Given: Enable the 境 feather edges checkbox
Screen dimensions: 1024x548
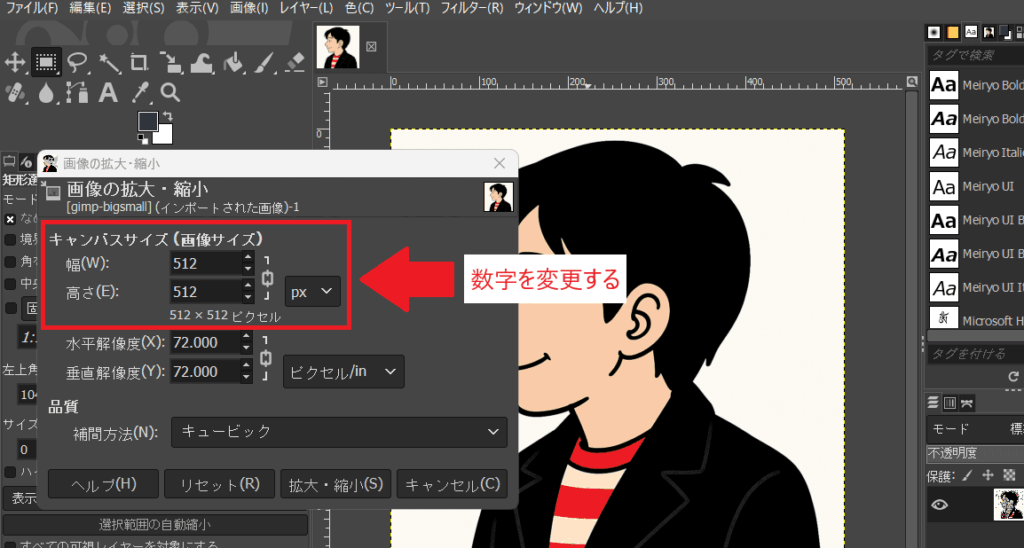Looking at the screenshot, I should coord(10,240).
